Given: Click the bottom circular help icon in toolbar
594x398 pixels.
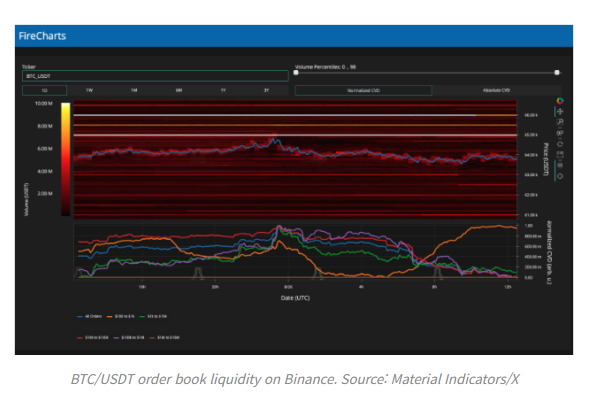Looking at the screenshot, I should click(560, 176).
